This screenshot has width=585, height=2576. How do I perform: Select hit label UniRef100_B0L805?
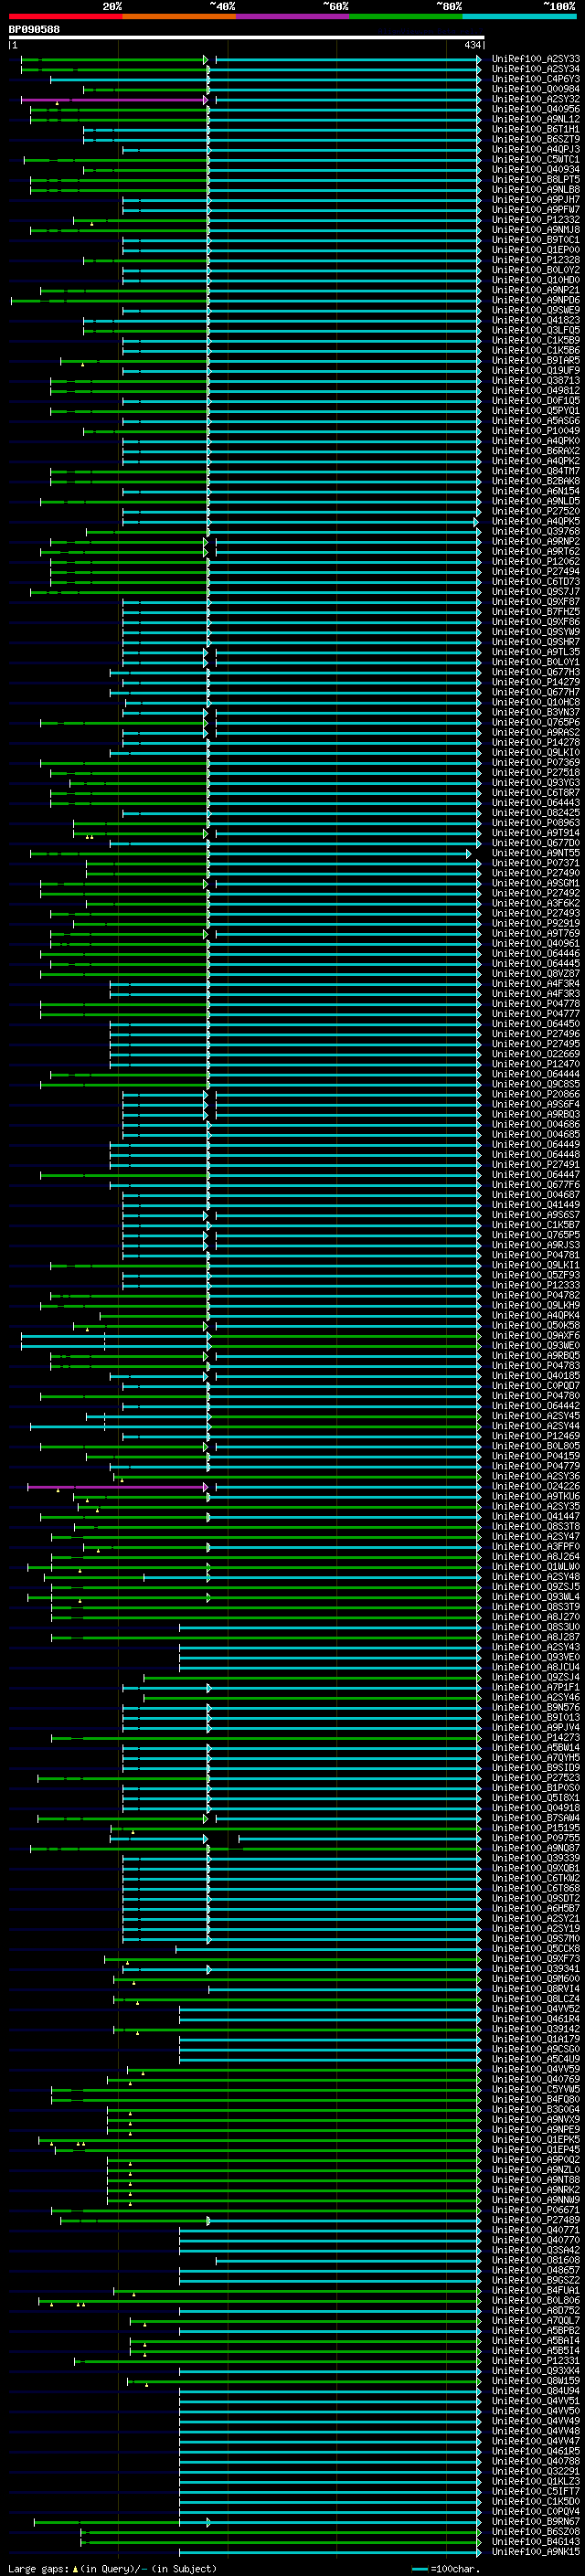(536, 1446)
